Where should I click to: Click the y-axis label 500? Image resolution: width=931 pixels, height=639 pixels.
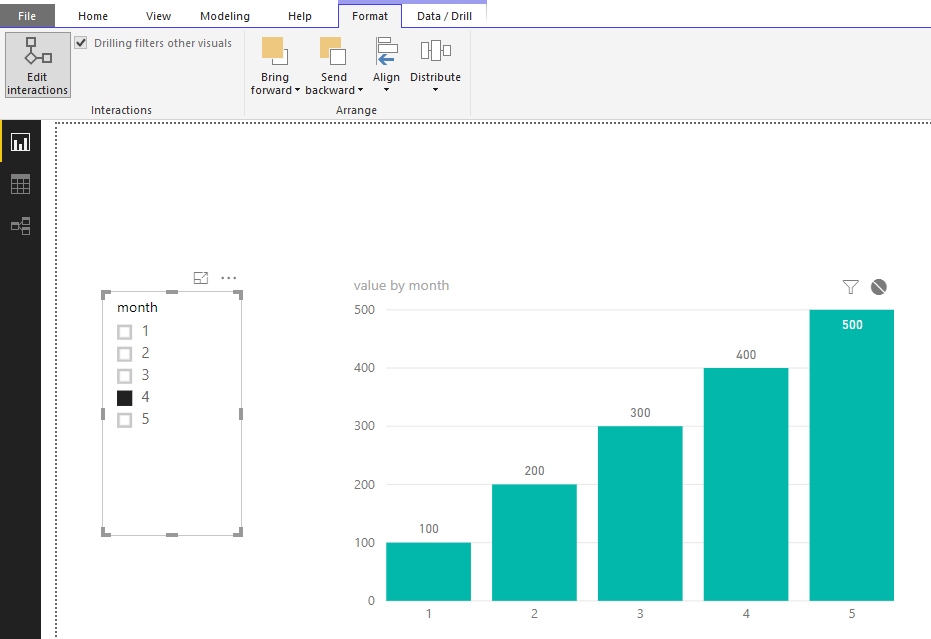pyautogui.click(x=364, y=309)
